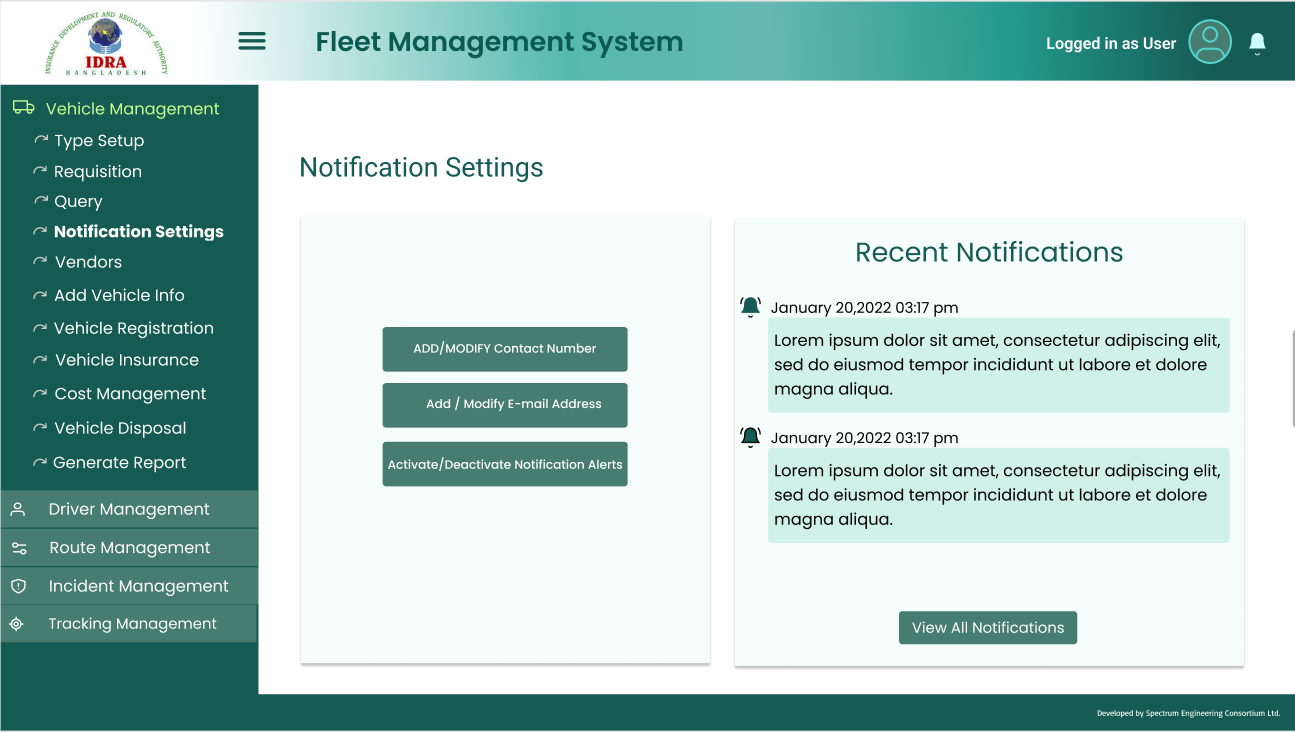
Task: Click the shield icon beside Incident Management
Action: pyautogui.click(x=18, y=586)
